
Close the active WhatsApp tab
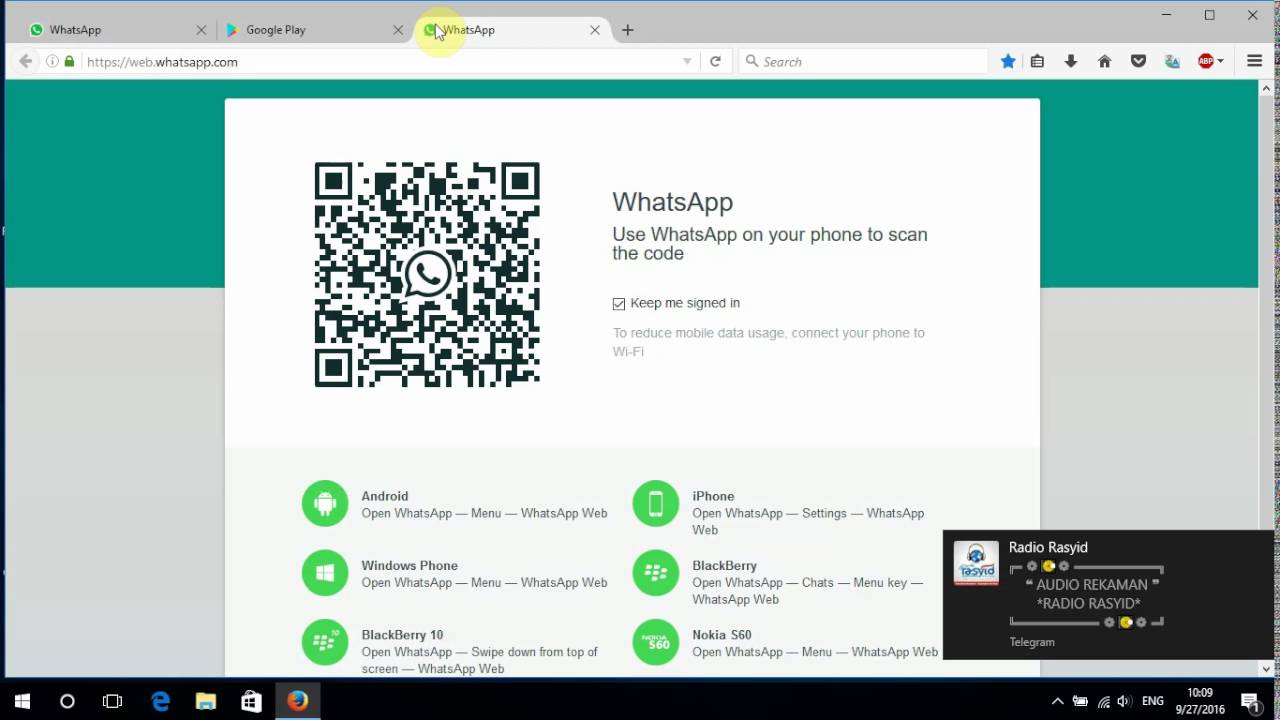[595, 30]
